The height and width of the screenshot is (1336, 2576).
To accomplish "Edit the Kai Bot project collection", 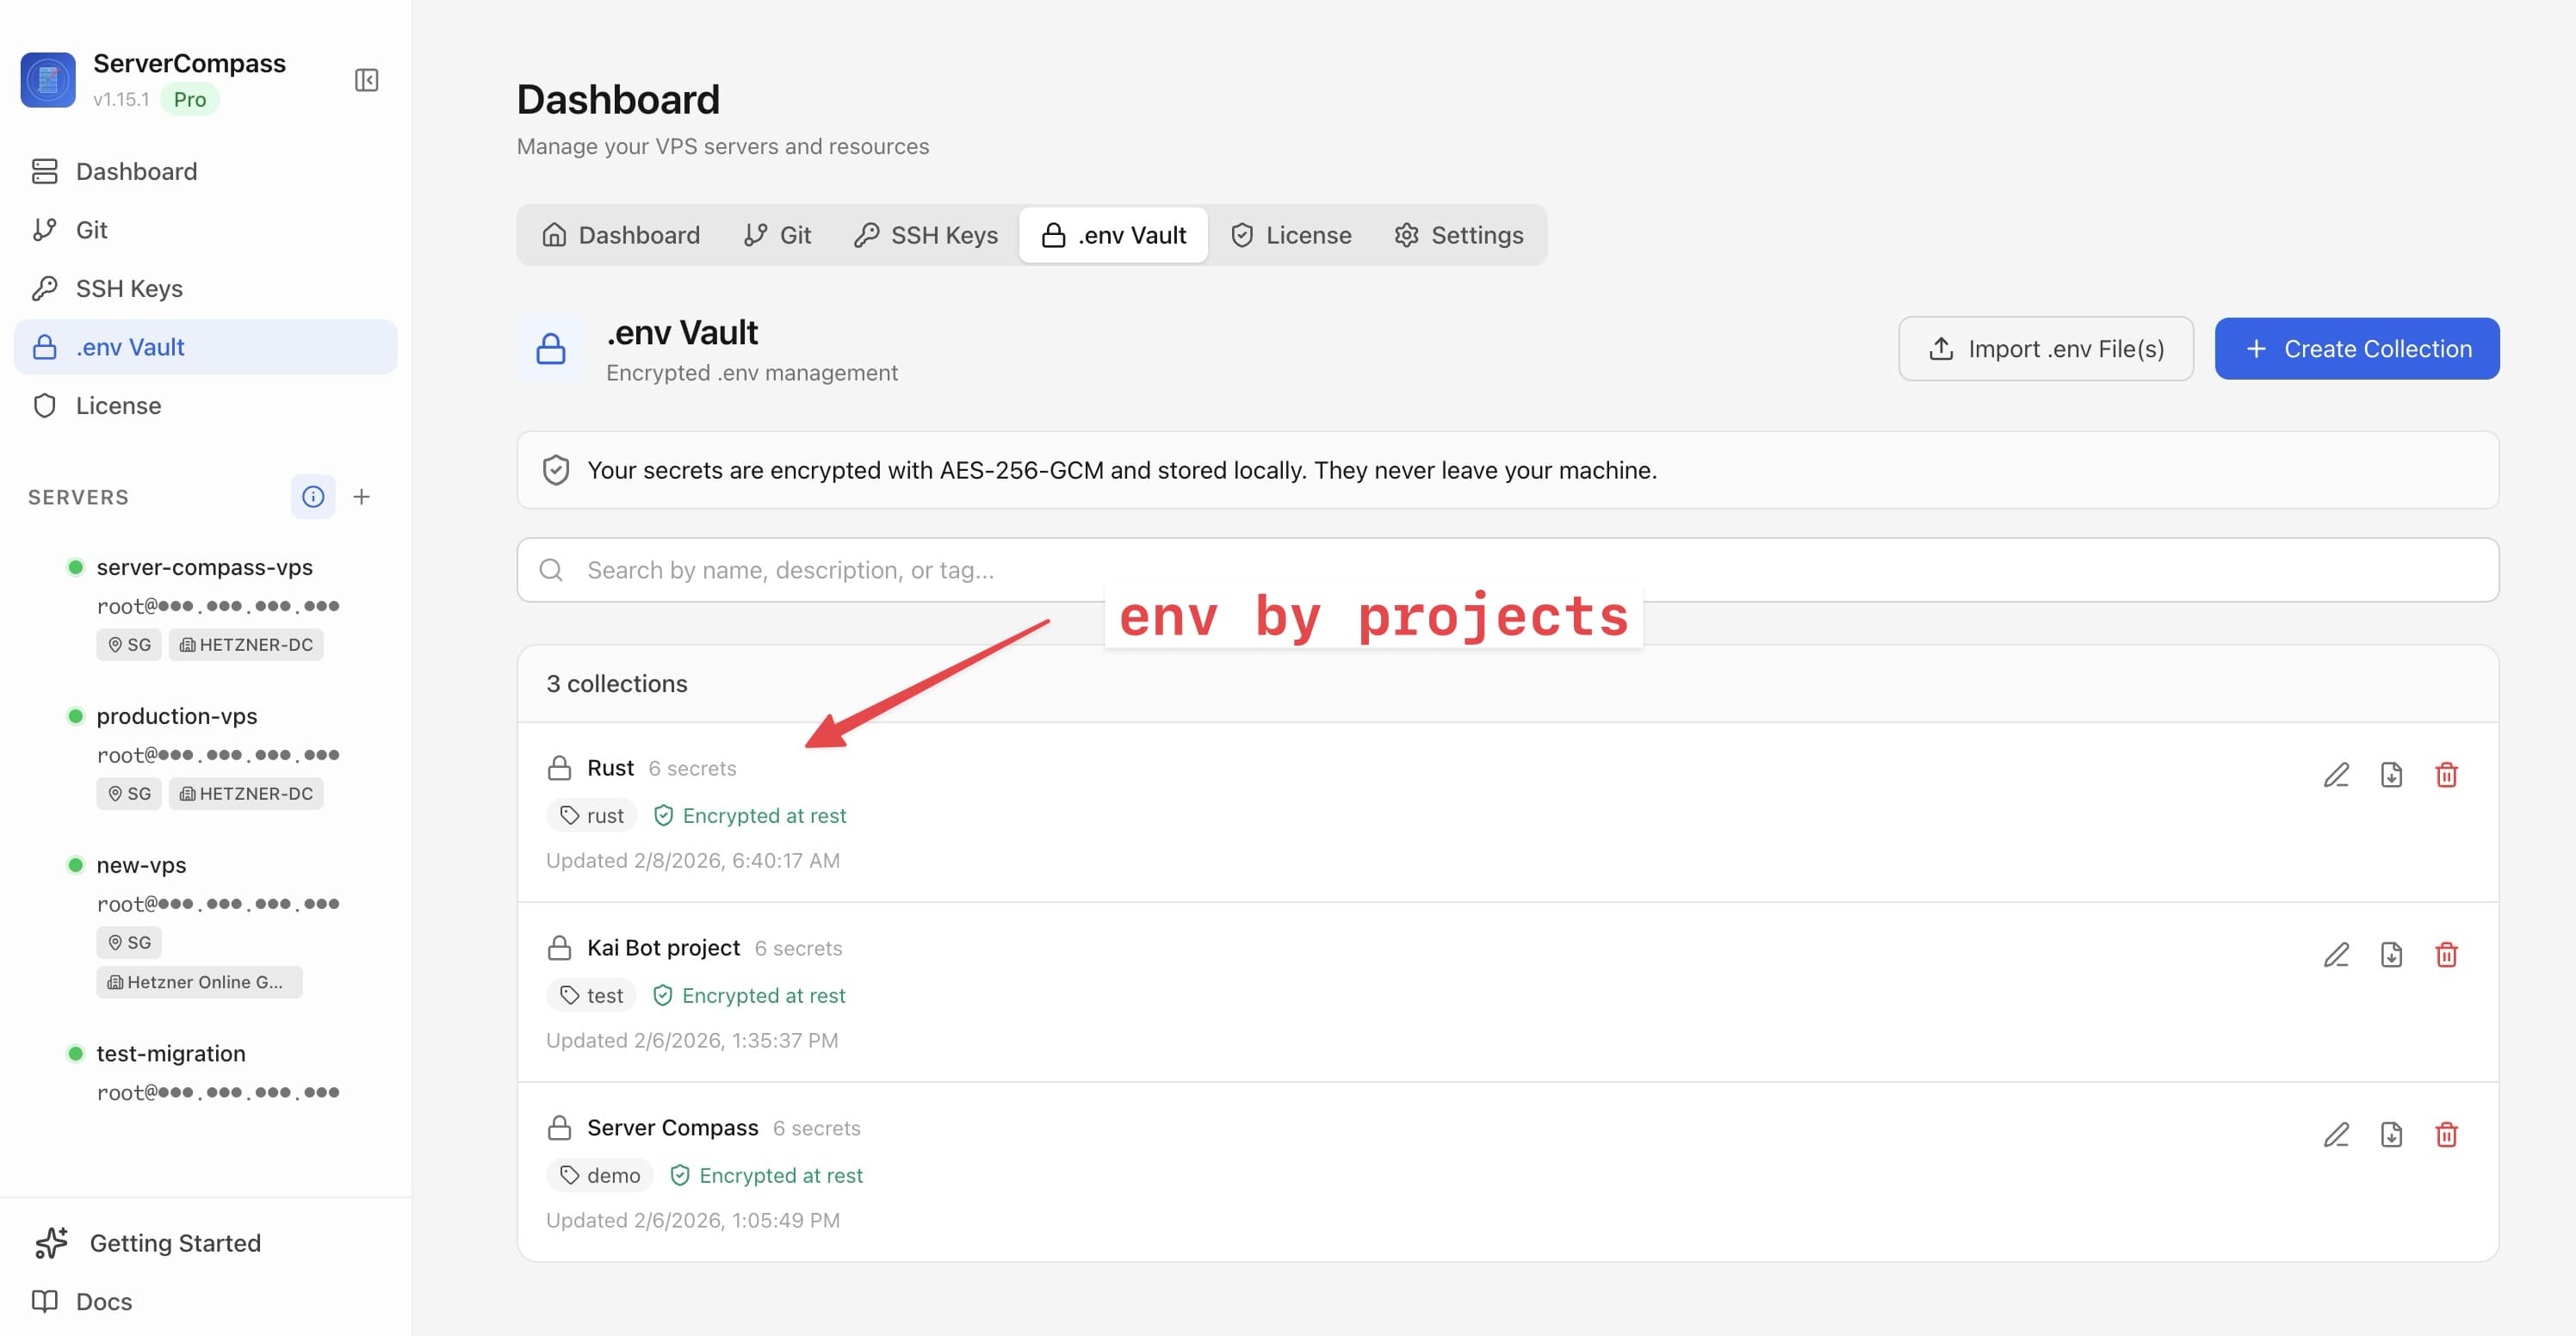I will tap(2336, 955).
